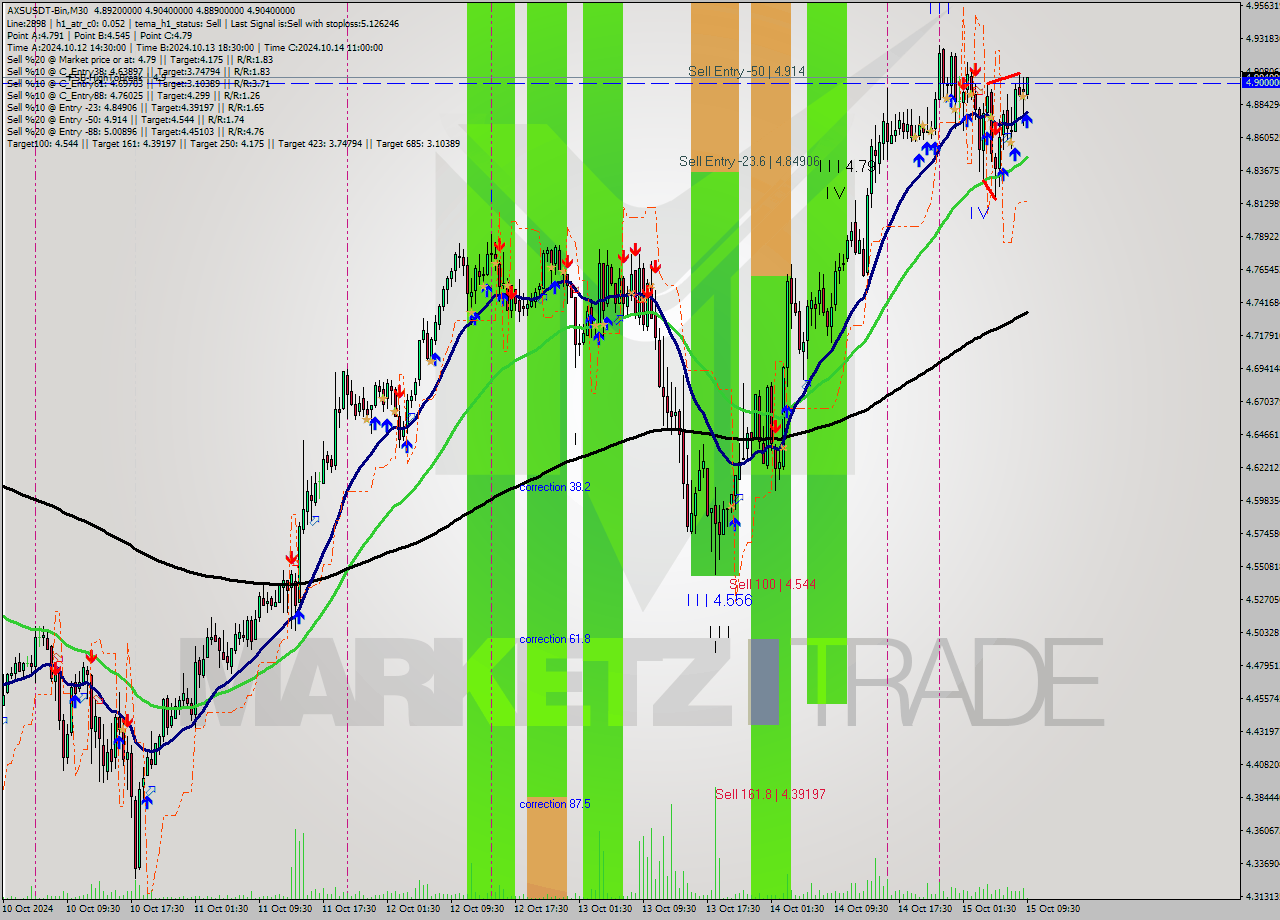Click the '15 Oct 09:30' time axis label
This screenshot has width=1280, height=920.
pyautogui.click(x=1055, y=909)
